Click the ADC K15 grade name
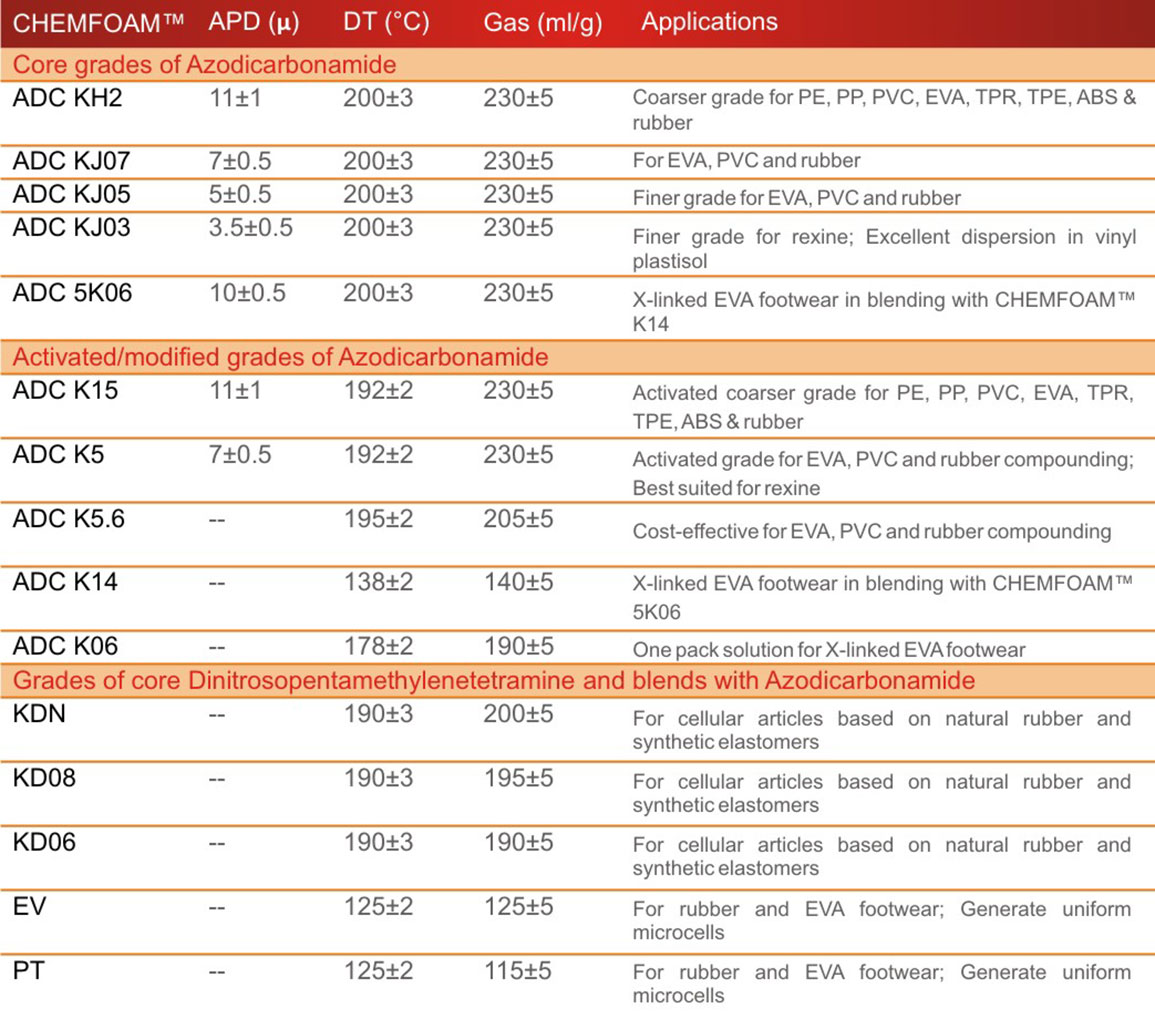1155x1019 pixels. click(x=65, y=391)
